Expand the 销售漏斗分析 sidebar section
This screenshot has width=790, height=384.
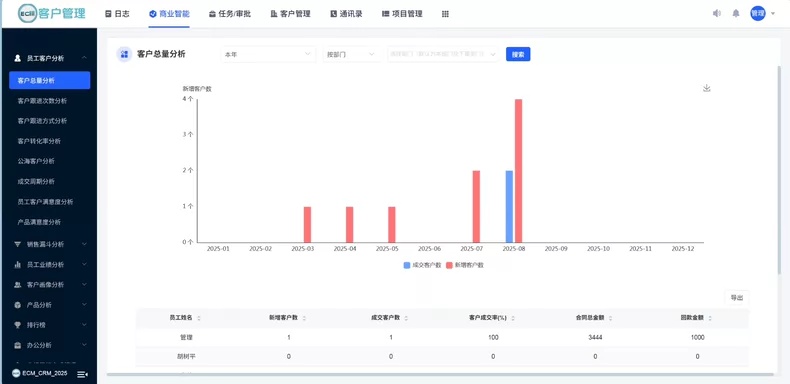(x=50, y=244)
